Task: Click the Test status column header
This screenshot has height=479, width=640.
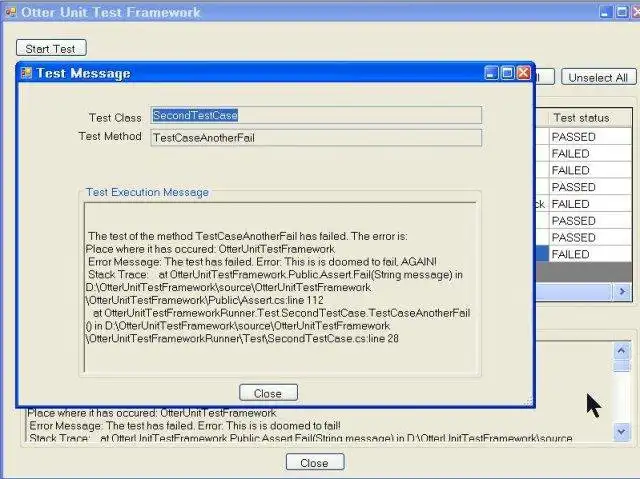Action: pos(590,118)
